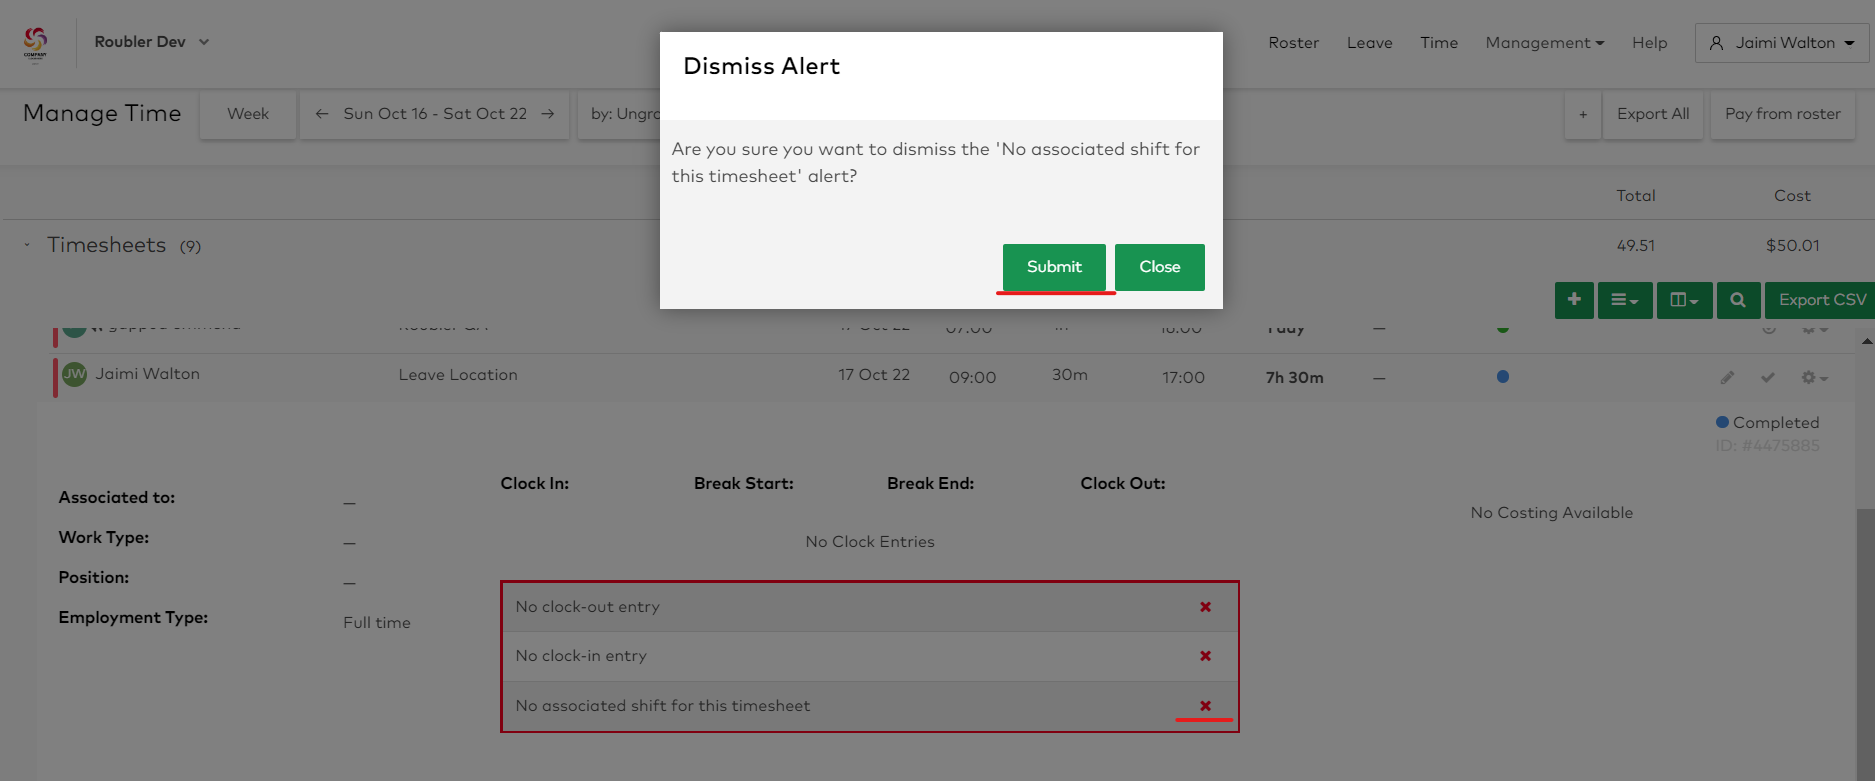The image size is (1875, 781).
Task: Expand the Roubler Dev company dropdown
Action: pyautogui.click(x=152, y=42)
